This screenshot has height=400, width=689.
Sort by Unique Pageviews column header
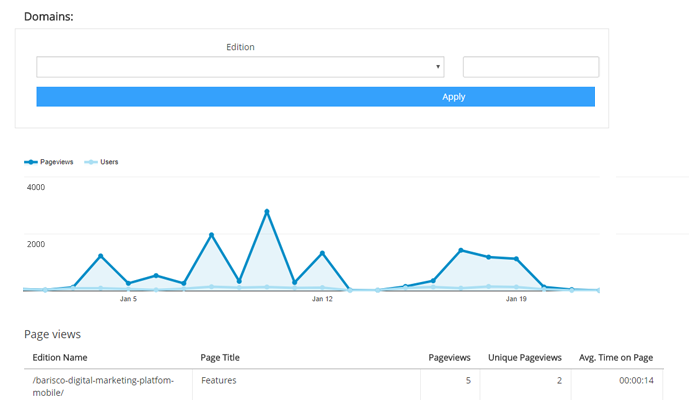525,357
